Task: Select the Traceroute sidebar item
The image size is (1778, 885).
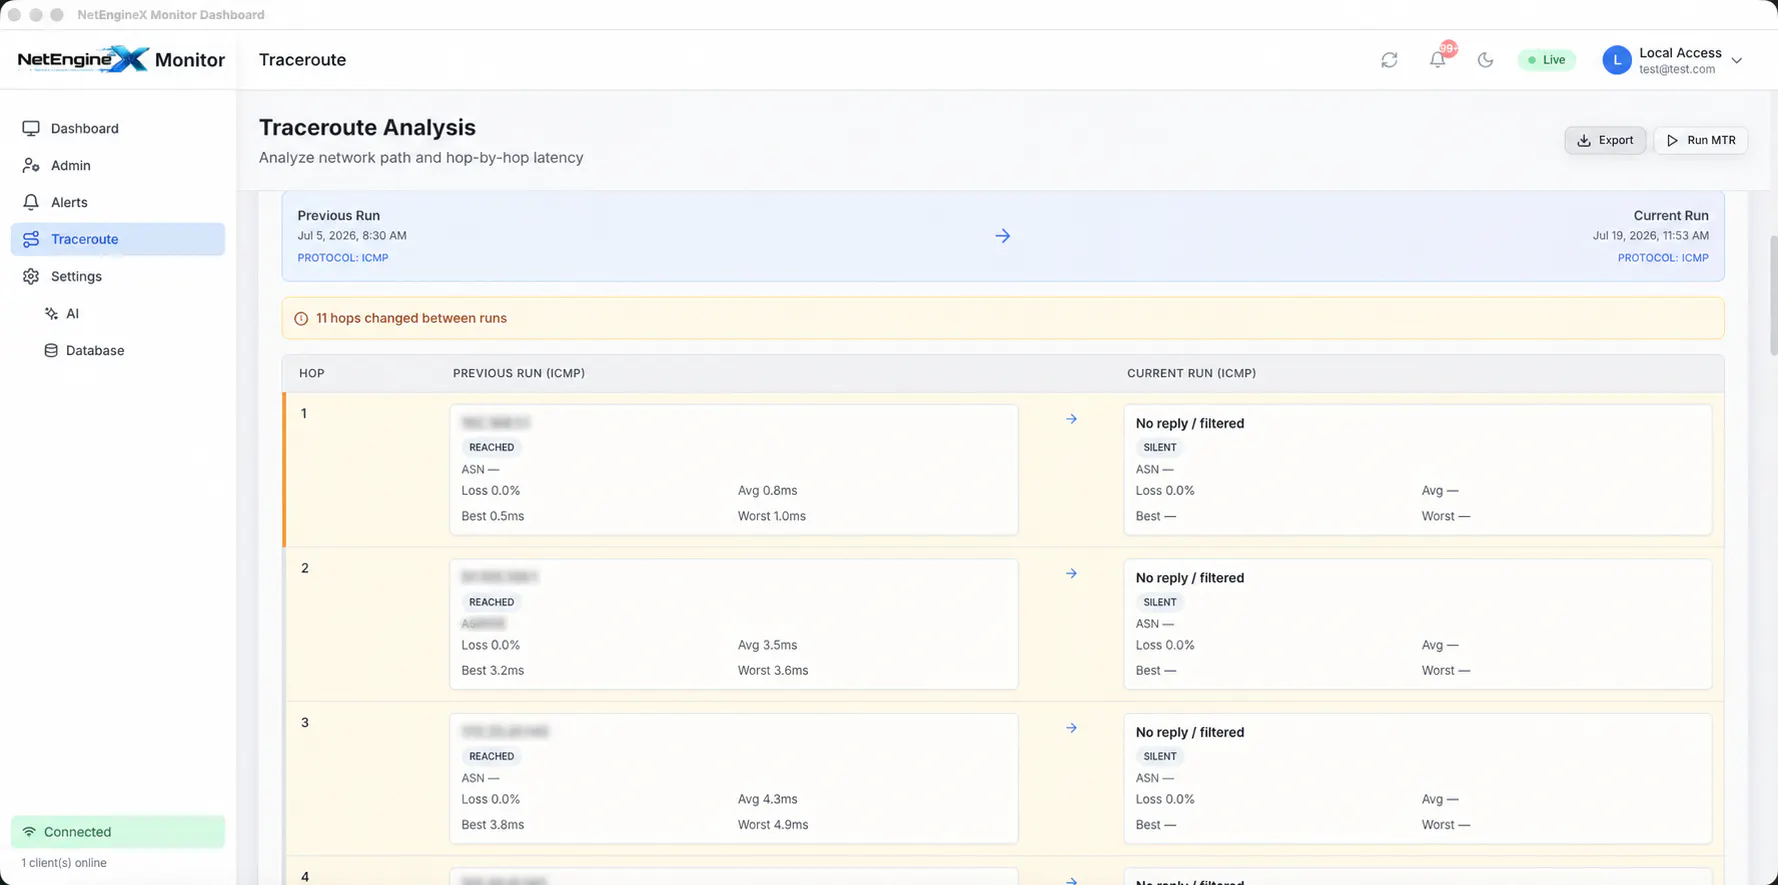Action: 118,239
